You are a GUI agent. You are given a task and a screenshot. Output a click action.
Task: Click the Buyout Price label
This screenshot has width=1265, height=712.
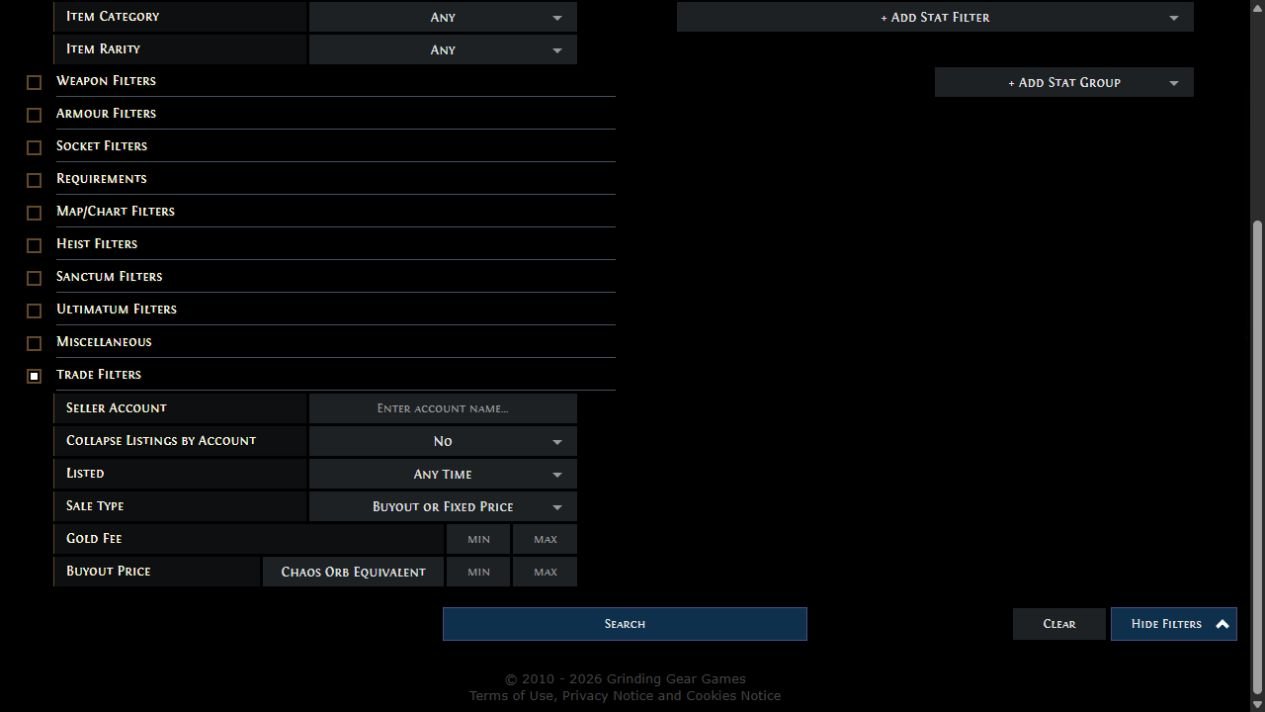[x=108, y=571]
